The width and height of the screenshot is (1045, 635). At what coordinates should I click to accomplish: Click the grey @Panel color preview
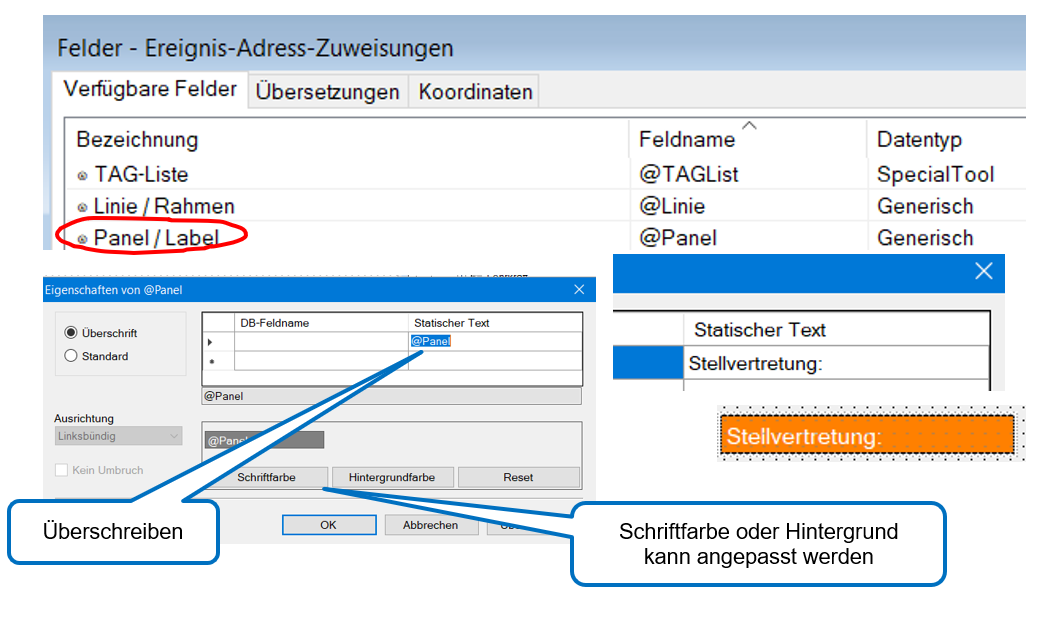pyautogui.click(x=265, y=440)
